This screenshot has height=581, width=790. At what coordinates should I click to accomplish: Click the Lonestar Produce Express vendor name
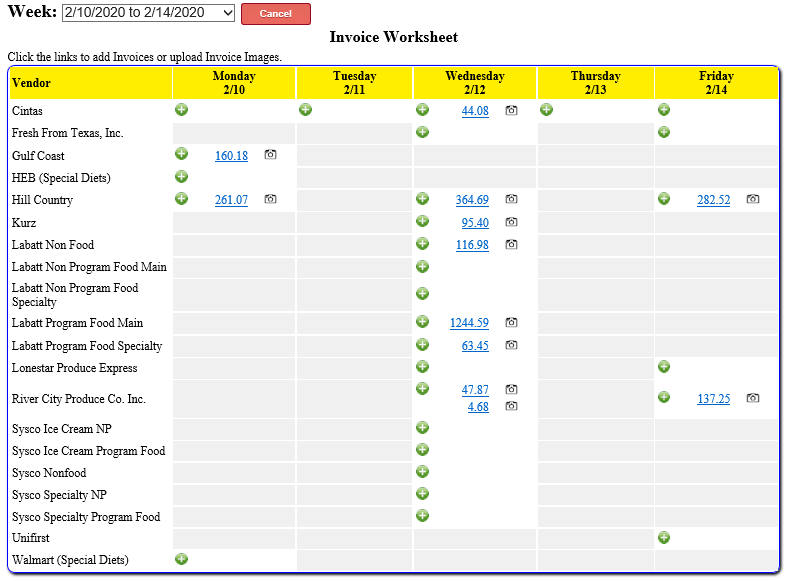[x=75, y=368]
